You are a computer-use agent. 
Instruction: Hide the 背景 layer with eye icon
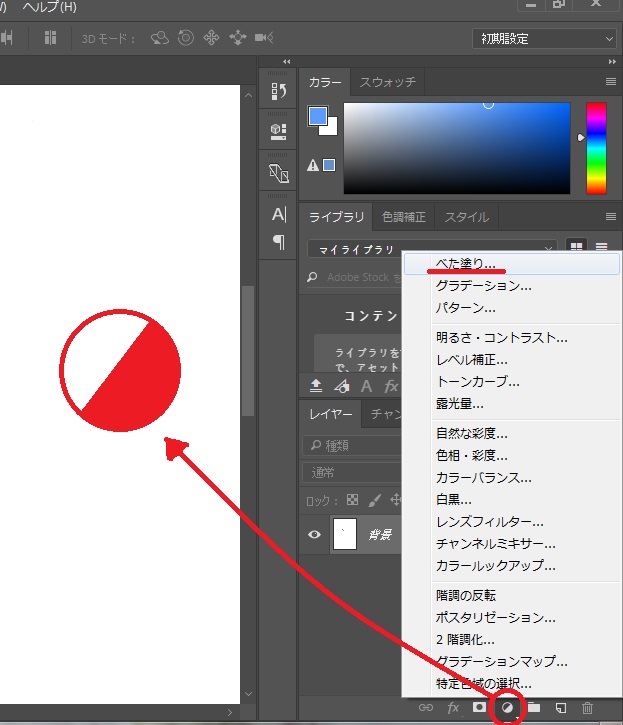point(315,535)
